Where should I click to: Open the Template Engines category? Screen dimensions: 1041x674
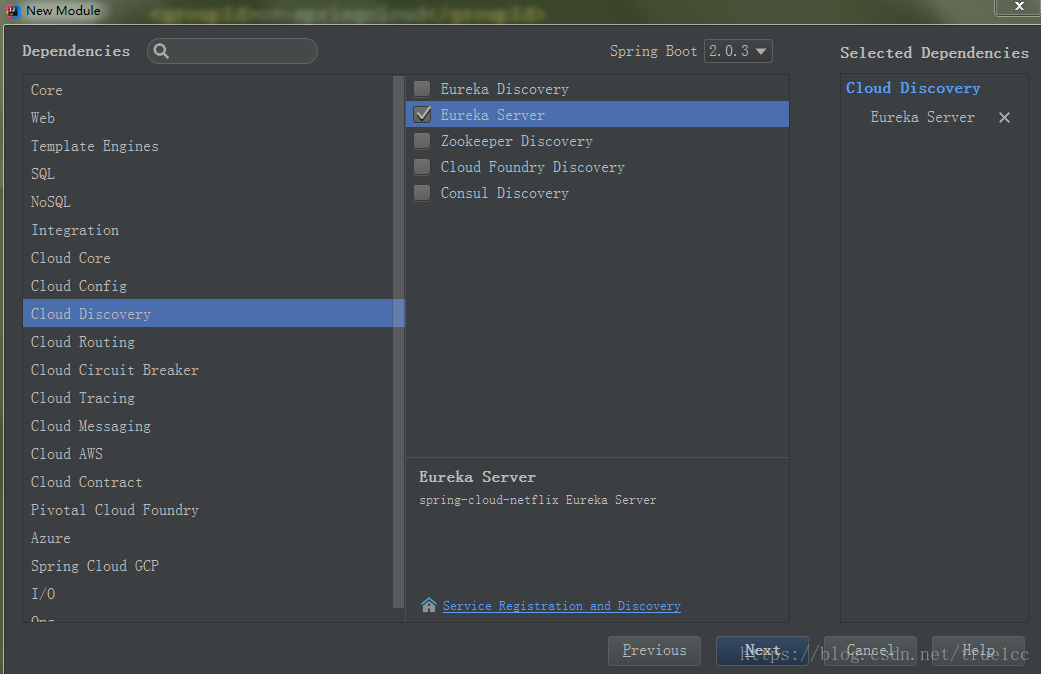(208, 145)
